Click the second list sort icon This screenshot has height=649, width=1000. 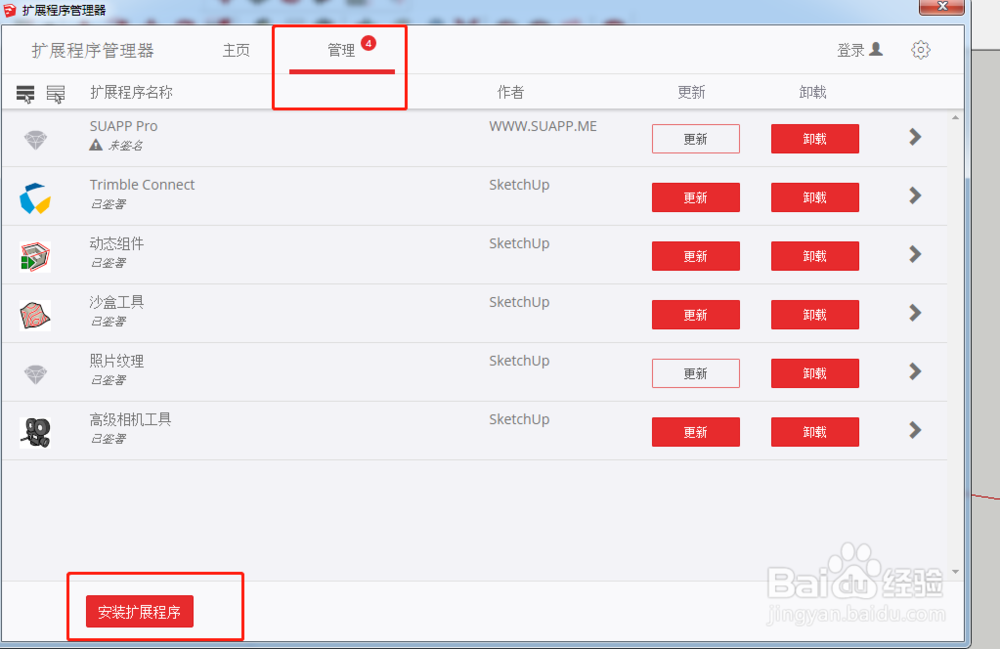click(x=55, y=94)
